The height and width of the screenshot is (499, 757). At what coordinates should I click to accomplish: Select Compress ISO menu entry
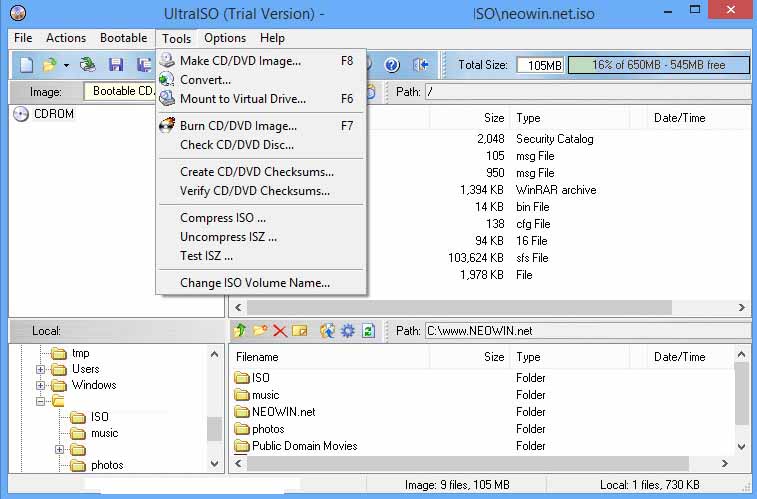[261, 218]
